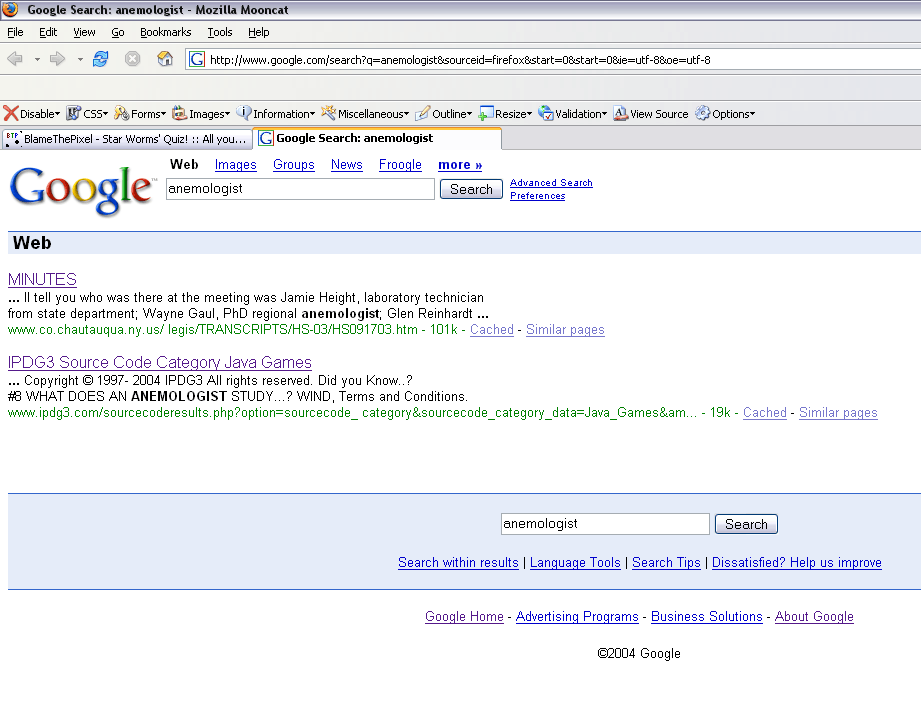Open the Search Tips link

pos(666,562)
